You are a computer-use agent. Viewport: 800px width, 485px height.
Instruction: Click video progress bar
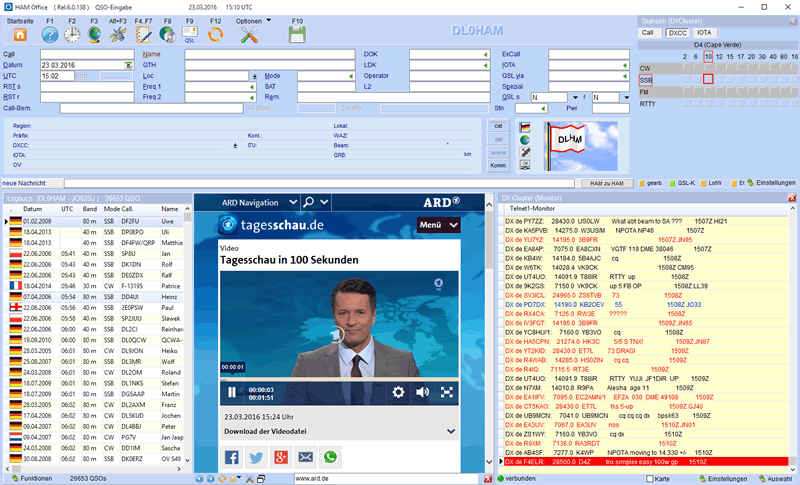(339, 380)
